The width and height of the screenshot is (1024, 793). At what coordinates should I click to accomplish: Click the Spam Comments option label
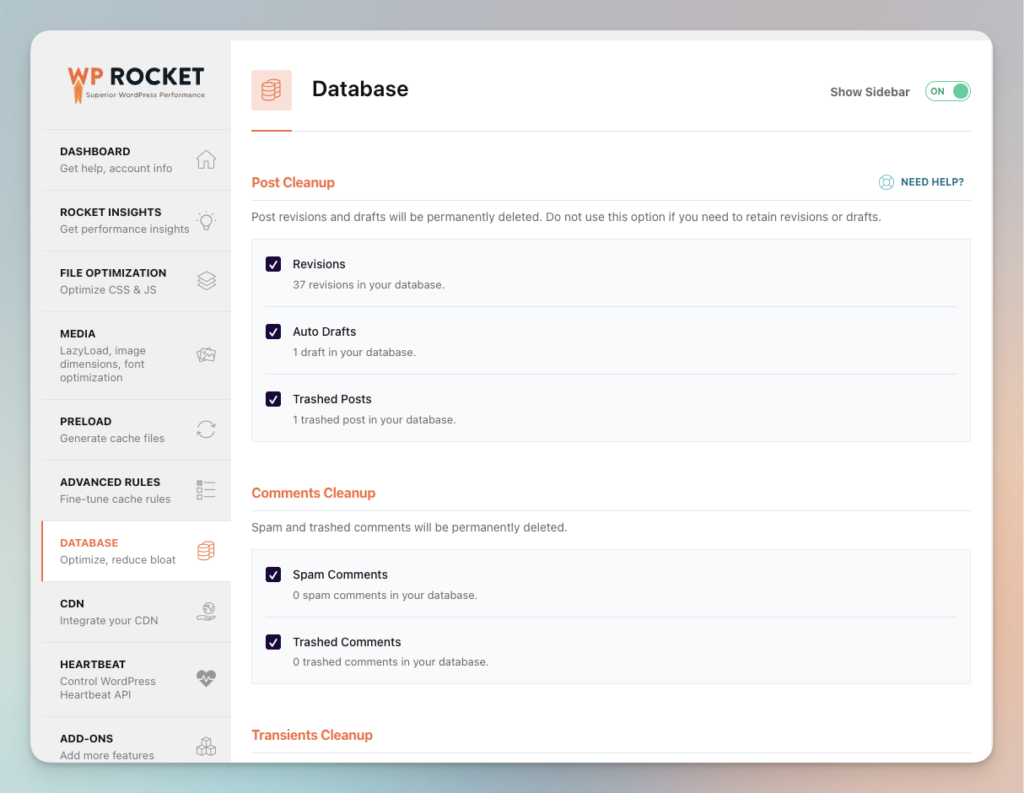pyautogui.click(x=340, y=574)
